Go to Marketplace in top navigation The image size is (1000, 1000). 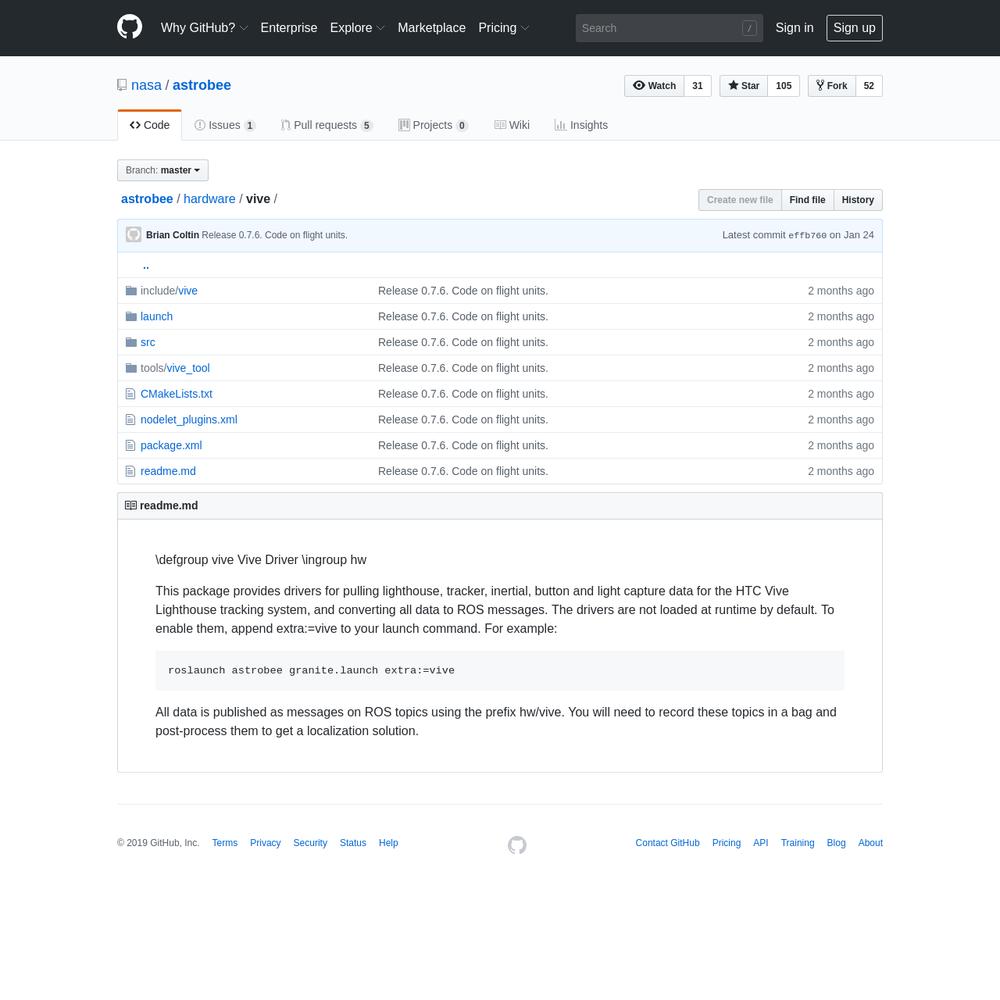pos(432,28)
